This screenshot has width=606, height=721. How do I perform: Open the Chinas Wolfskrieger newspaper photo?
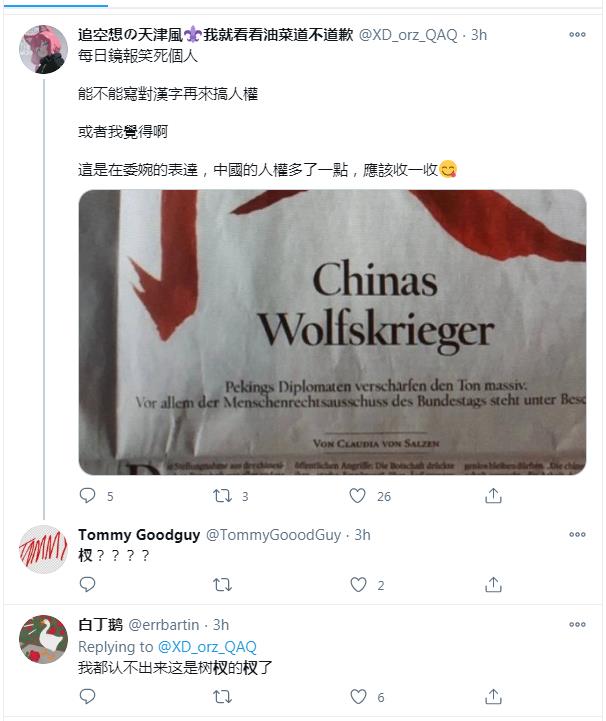pyautogui.click(x=332, y=332)
